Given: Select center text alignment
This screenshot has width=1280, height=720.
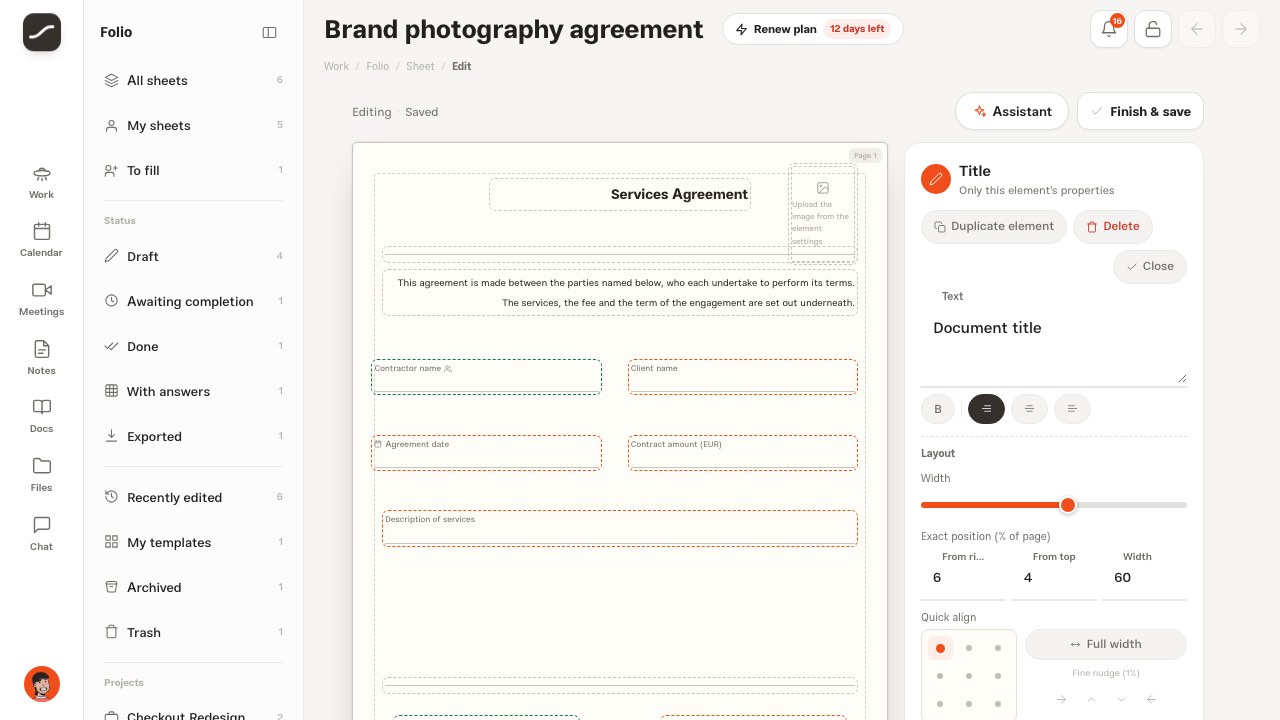Looking at the screenshot, I should click(1029, 408).
